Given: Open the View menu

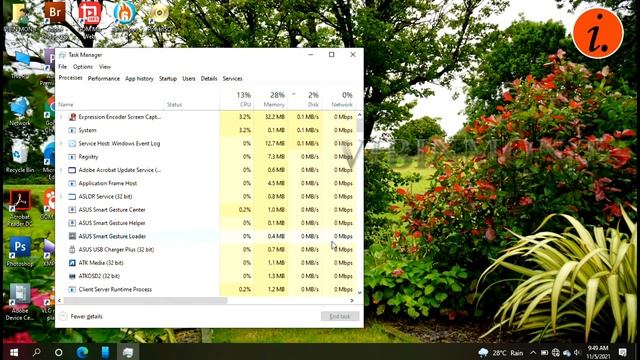Looking at the screenshot, I should (105, 67).
